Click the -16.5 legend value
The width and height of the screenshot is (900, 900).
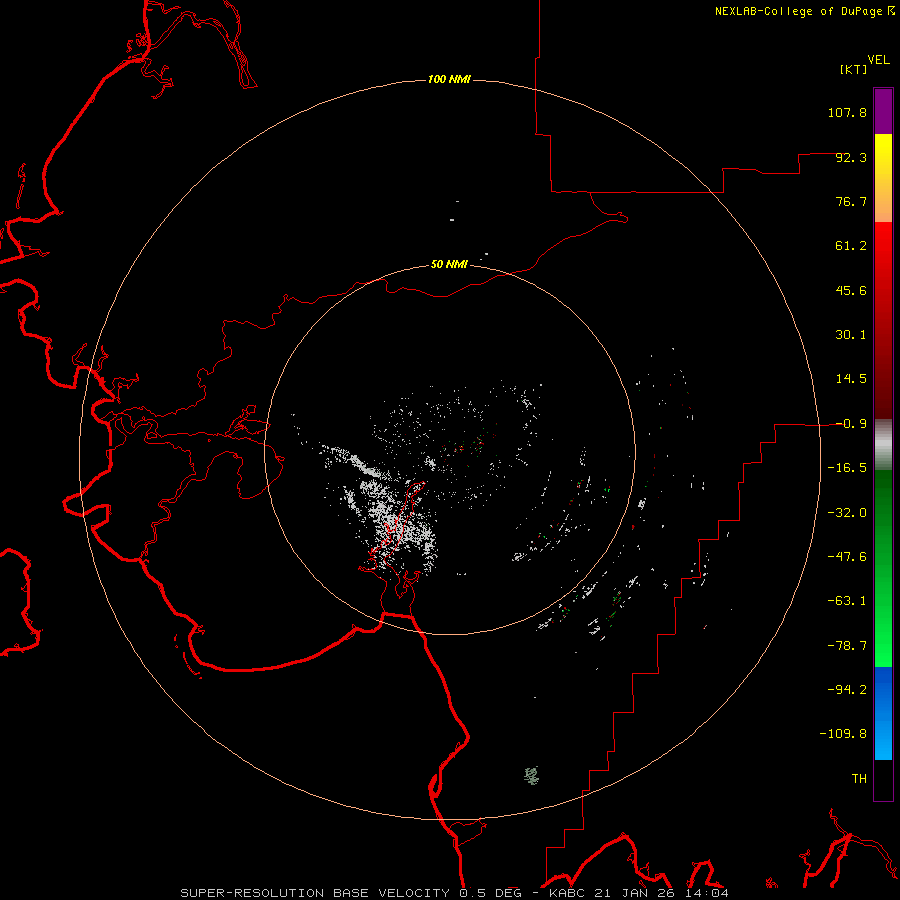847,468
